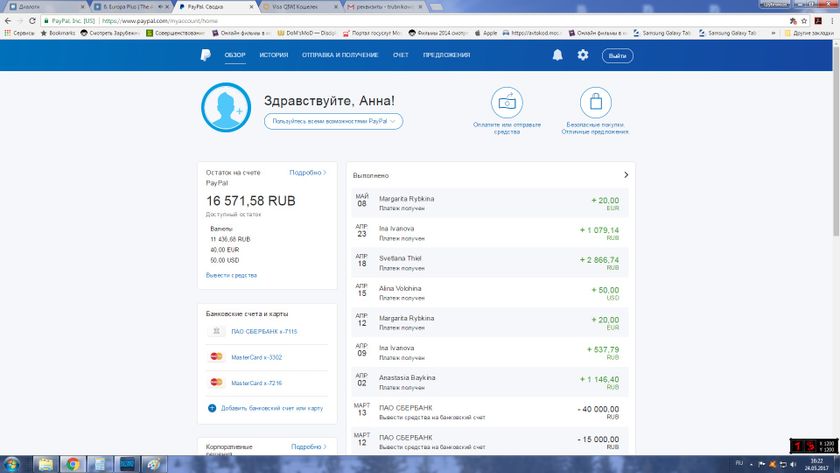Open 'Подробно' next to PayPal balance
The image size is (840, 473).
pyautogui.click(x=307, y=172)
